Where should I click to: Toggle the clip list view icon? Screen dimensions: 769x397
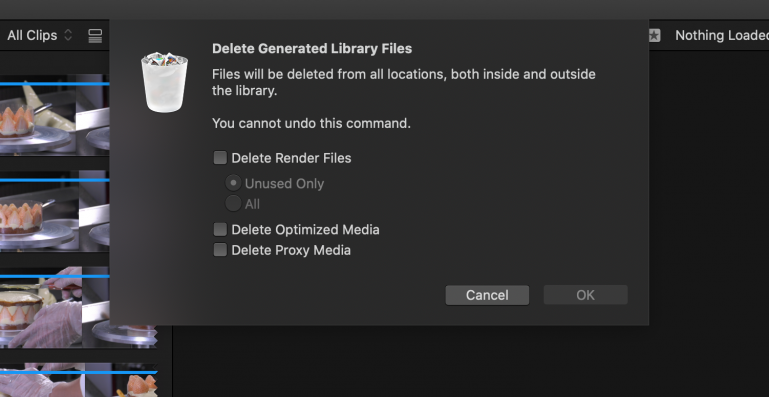click(95, 35)
